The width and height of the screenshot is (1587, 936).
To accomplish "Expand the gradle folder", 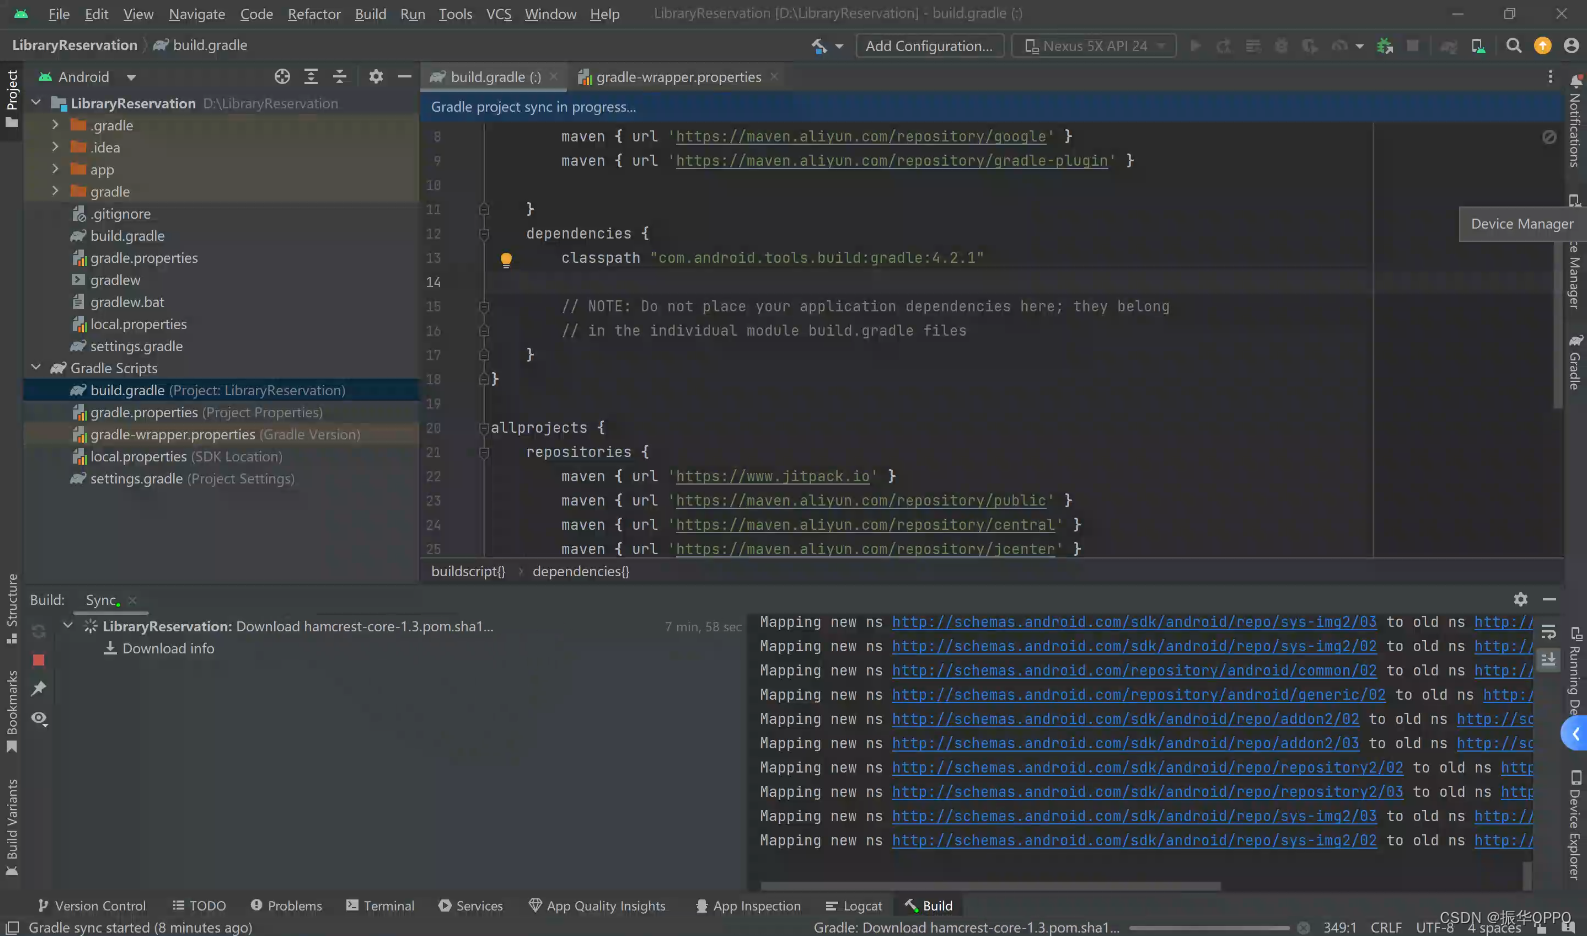I will [56, 191].
